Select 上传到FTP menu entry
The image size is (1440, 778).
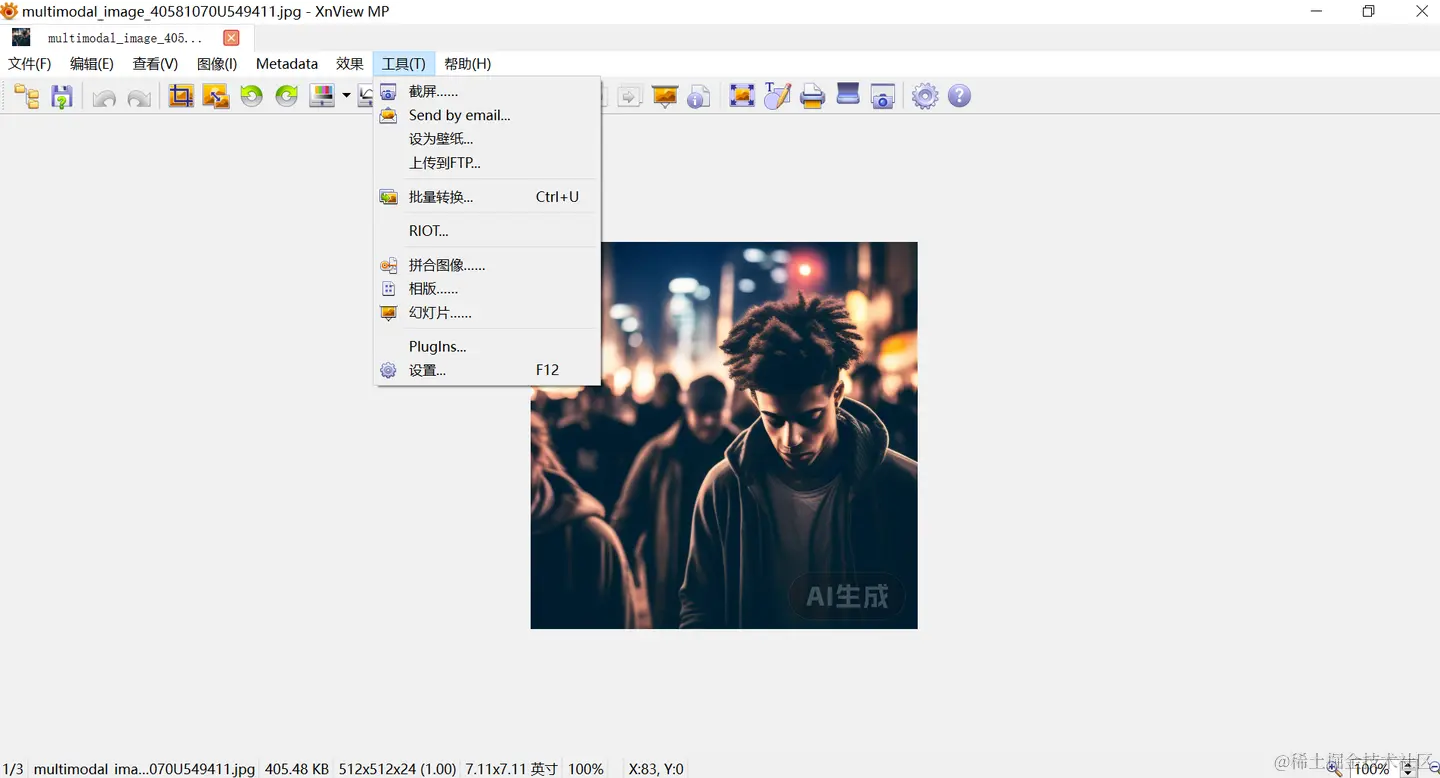487,163
